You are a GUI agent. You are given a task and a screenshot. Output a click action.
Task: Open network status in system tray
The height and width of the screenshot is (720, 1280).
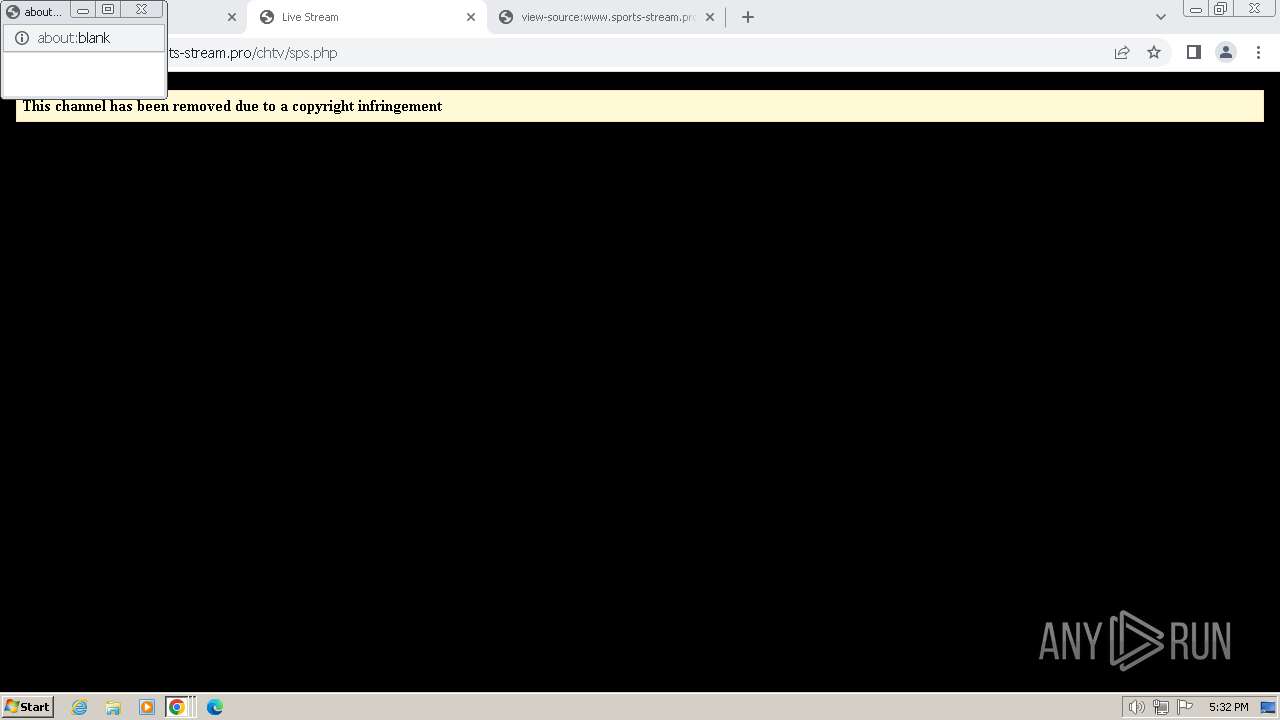point(1161,707)
